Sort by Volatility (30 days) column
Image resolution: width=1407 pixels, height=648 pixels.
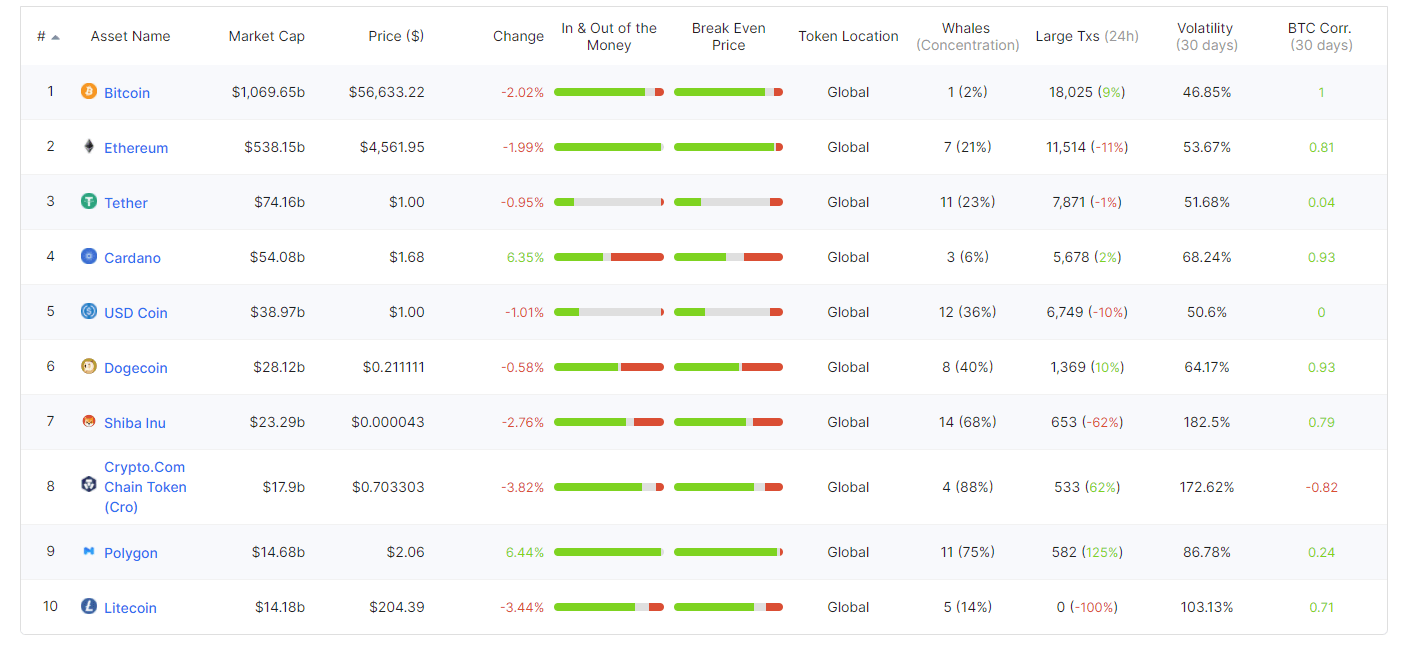point(1205,36)
